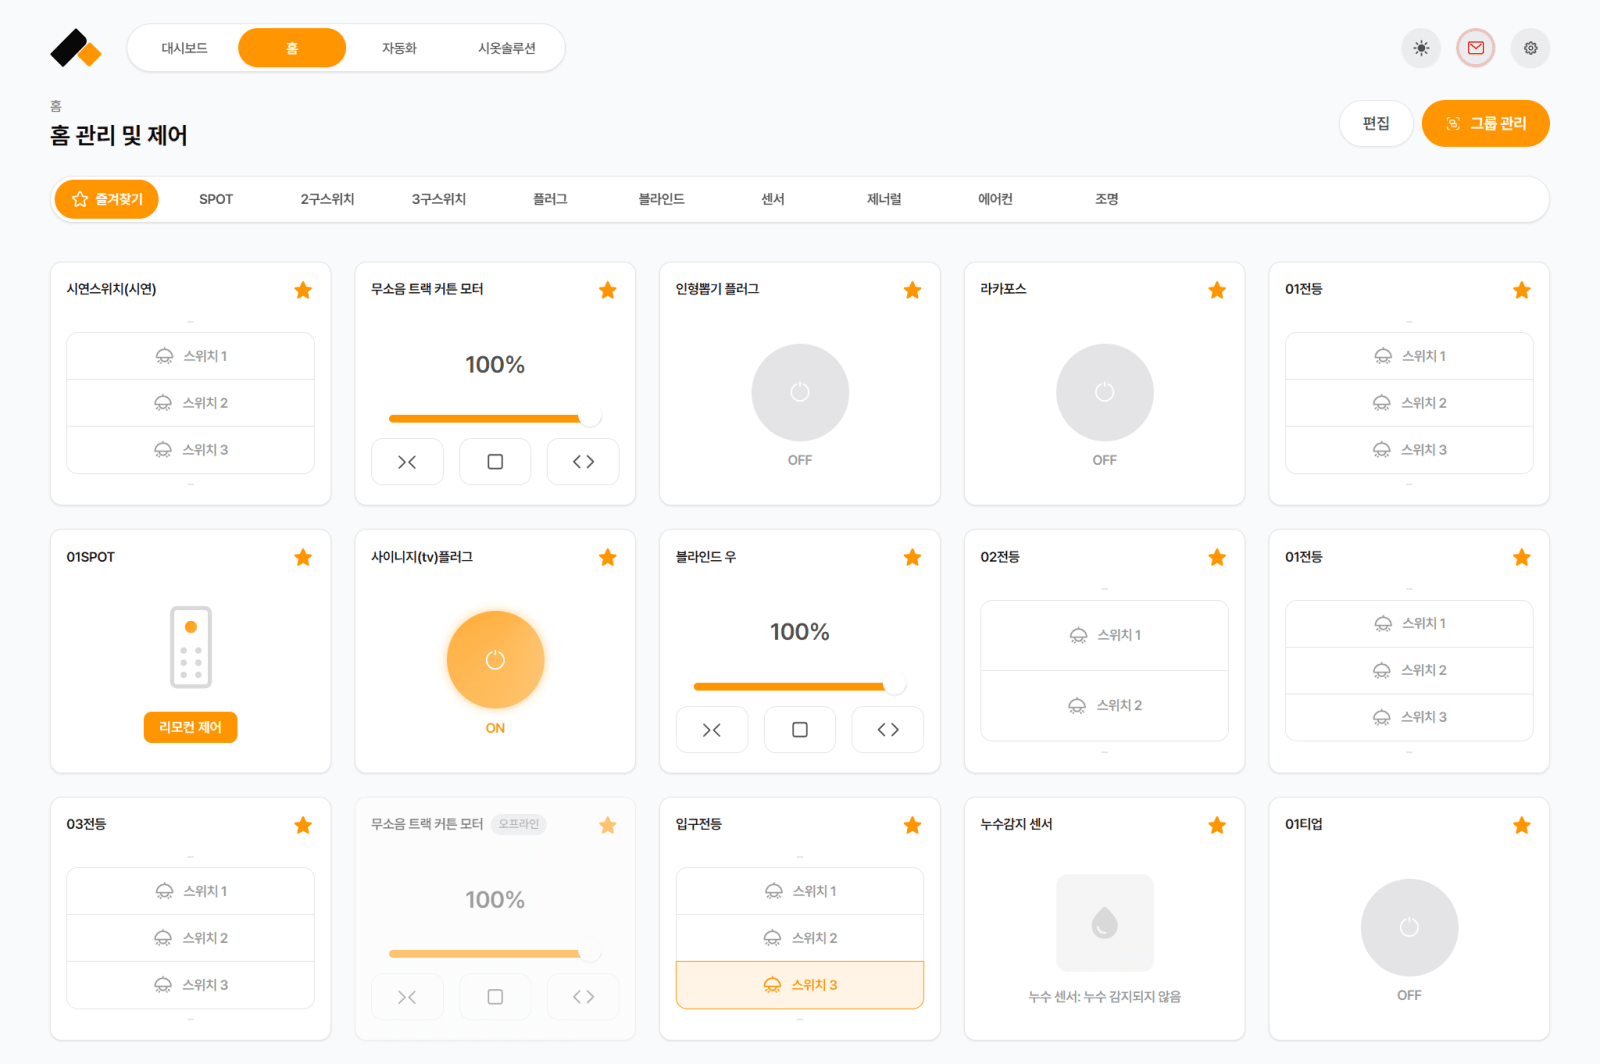This screenshot has height=1064, width=1600.
Task: Close curtain icon on online 무소음 트랙 커튼 모터
Action: pos(407,462)
